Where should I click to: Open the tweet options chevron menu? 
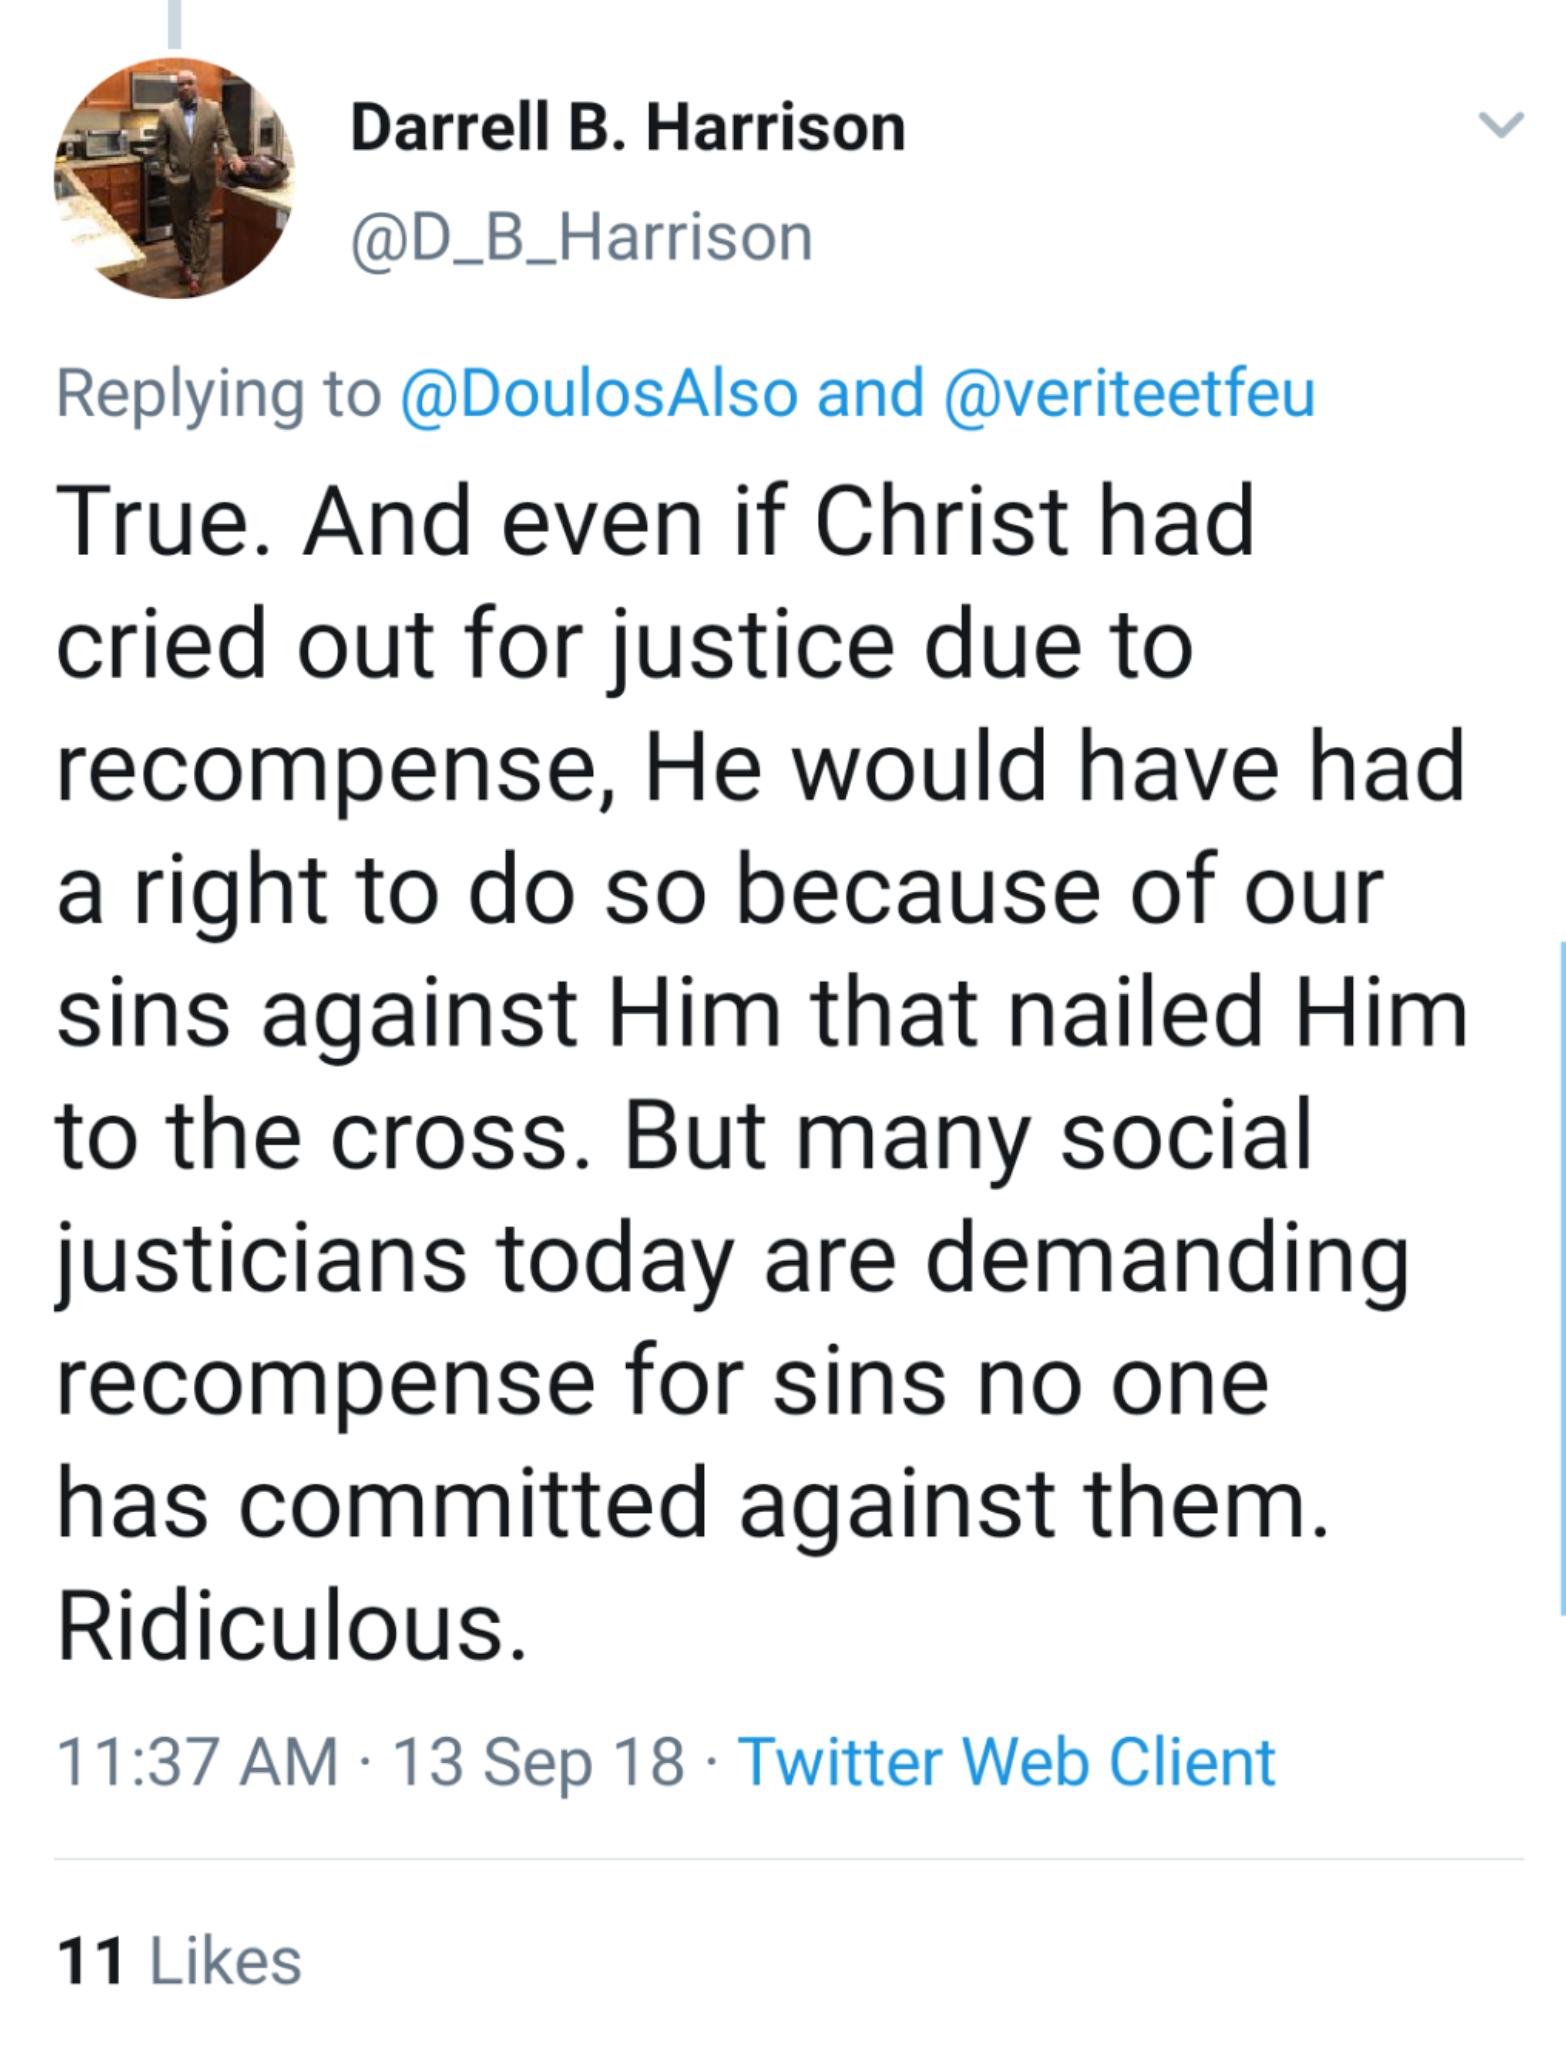(x=1500, y=125)
